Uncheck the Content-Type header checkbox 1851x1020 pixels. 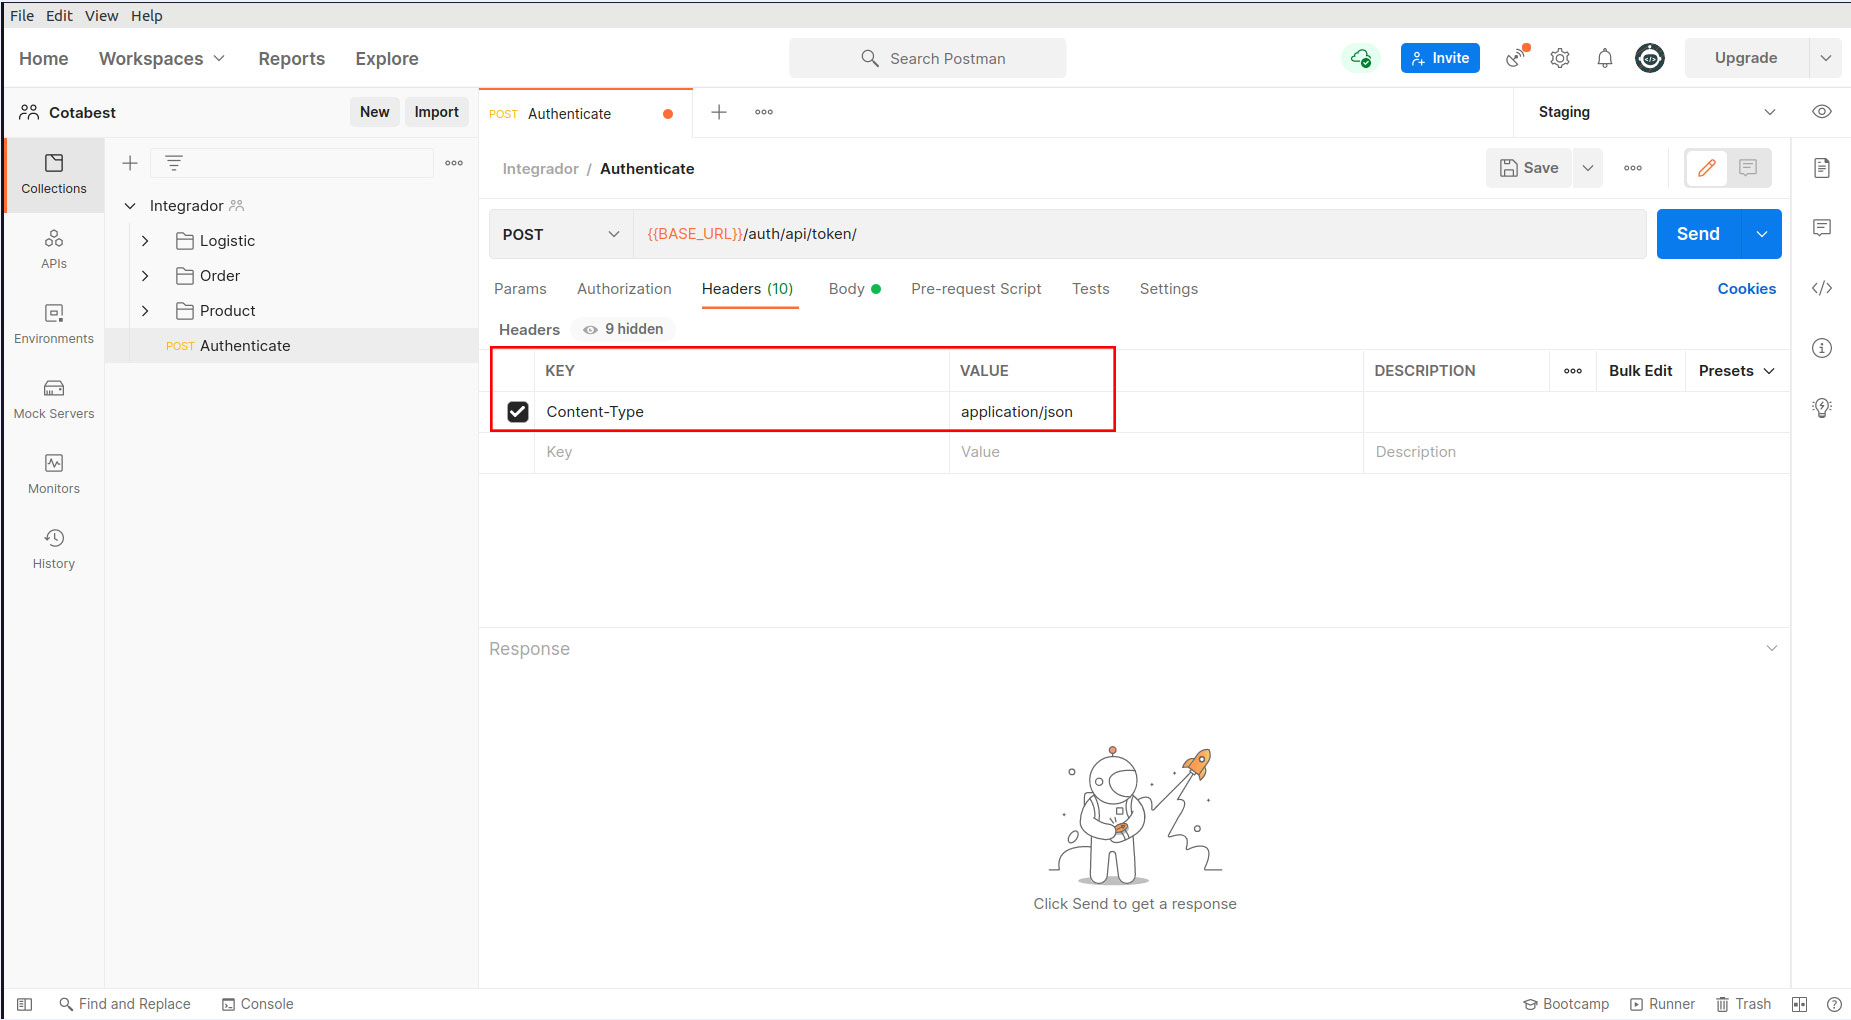click(518, 412)
